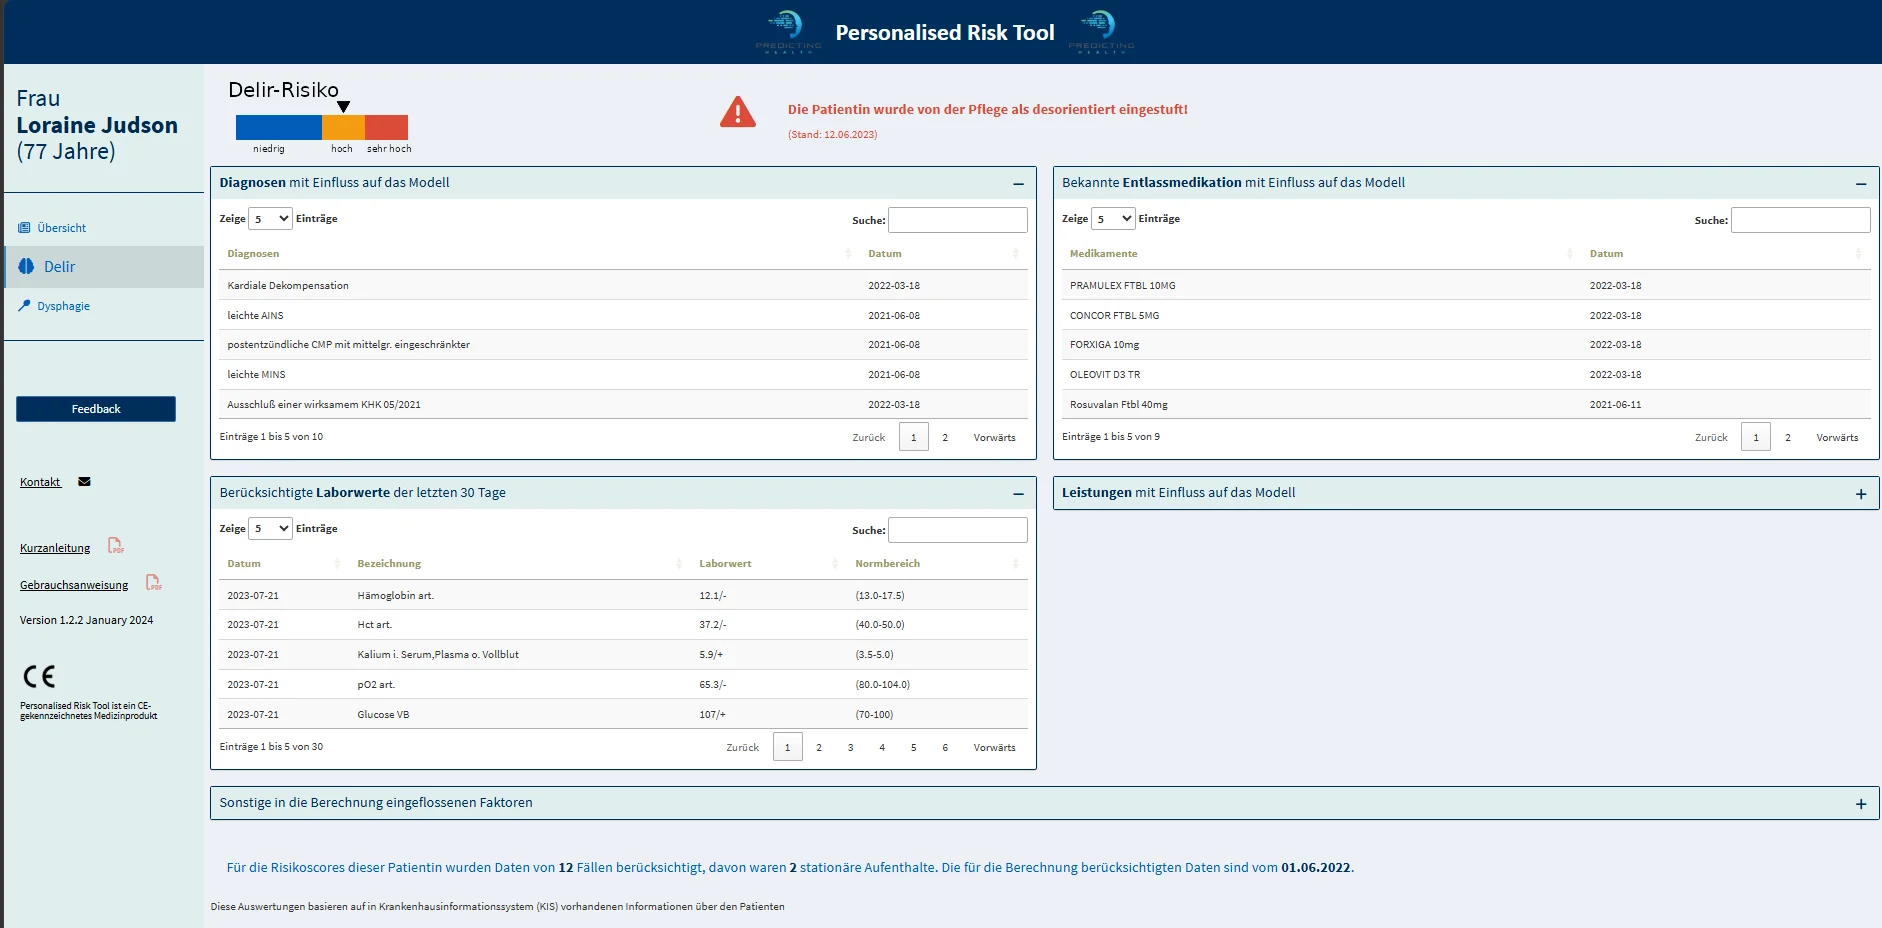Click Vorwärts in Entlassmedikation table

click(1837, 437)
